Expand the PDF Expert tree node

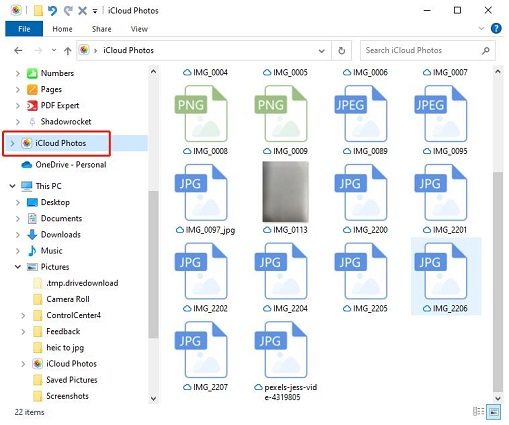tap(18, 106)
